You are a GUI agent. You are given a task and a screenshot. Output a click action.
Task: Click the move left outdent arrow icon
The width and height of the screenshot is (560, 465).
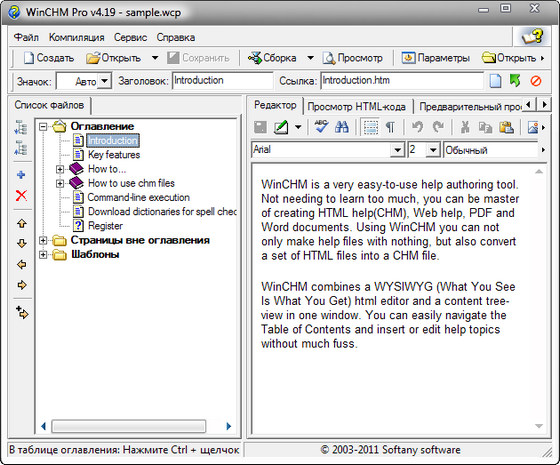coord(22,264)
